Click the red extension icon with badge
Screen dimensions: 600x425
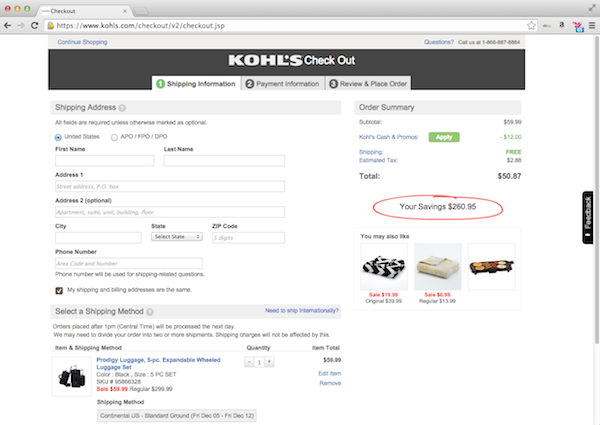[578, 26]
